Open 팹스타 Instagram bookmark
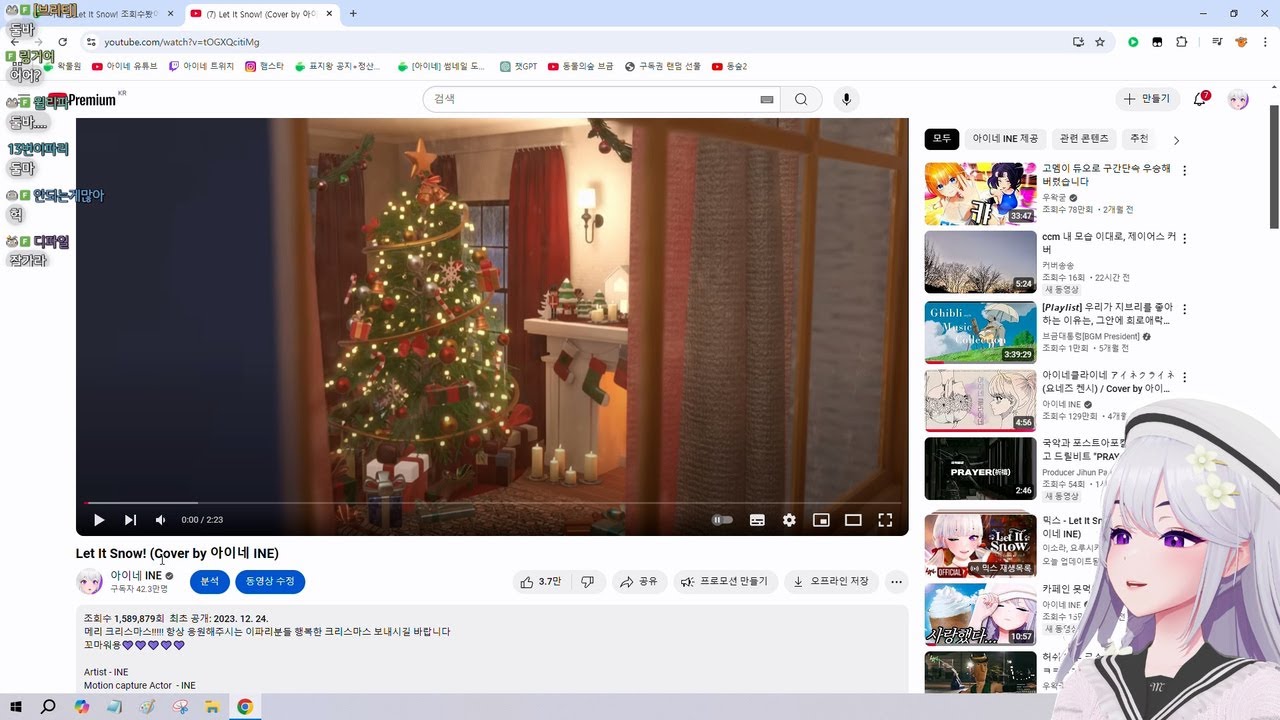The height and width of the screenshot is (720, 1280). 264,66
